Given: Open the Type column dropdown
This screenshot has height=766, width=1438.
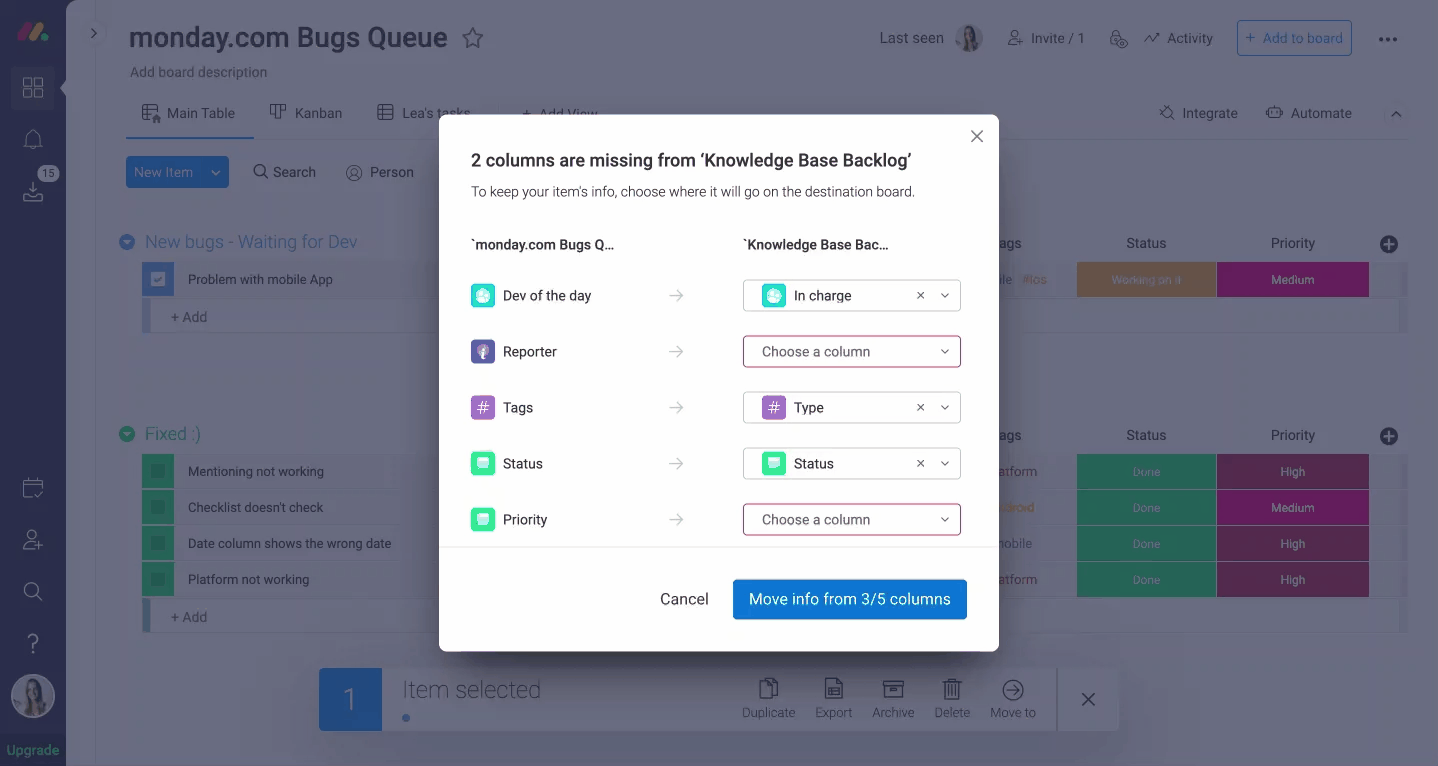Looking at the screenshot, I should point(945,408).
